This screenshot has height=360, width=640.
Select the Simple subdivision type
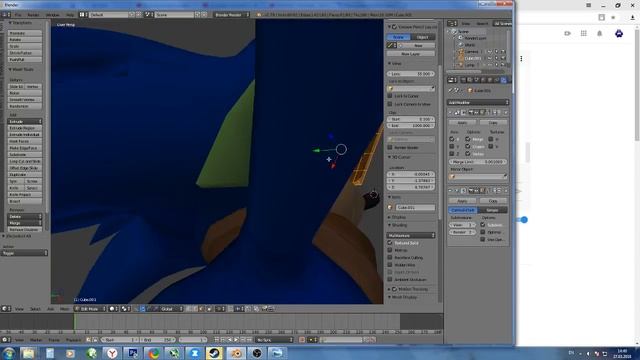(x=493, y=210)
